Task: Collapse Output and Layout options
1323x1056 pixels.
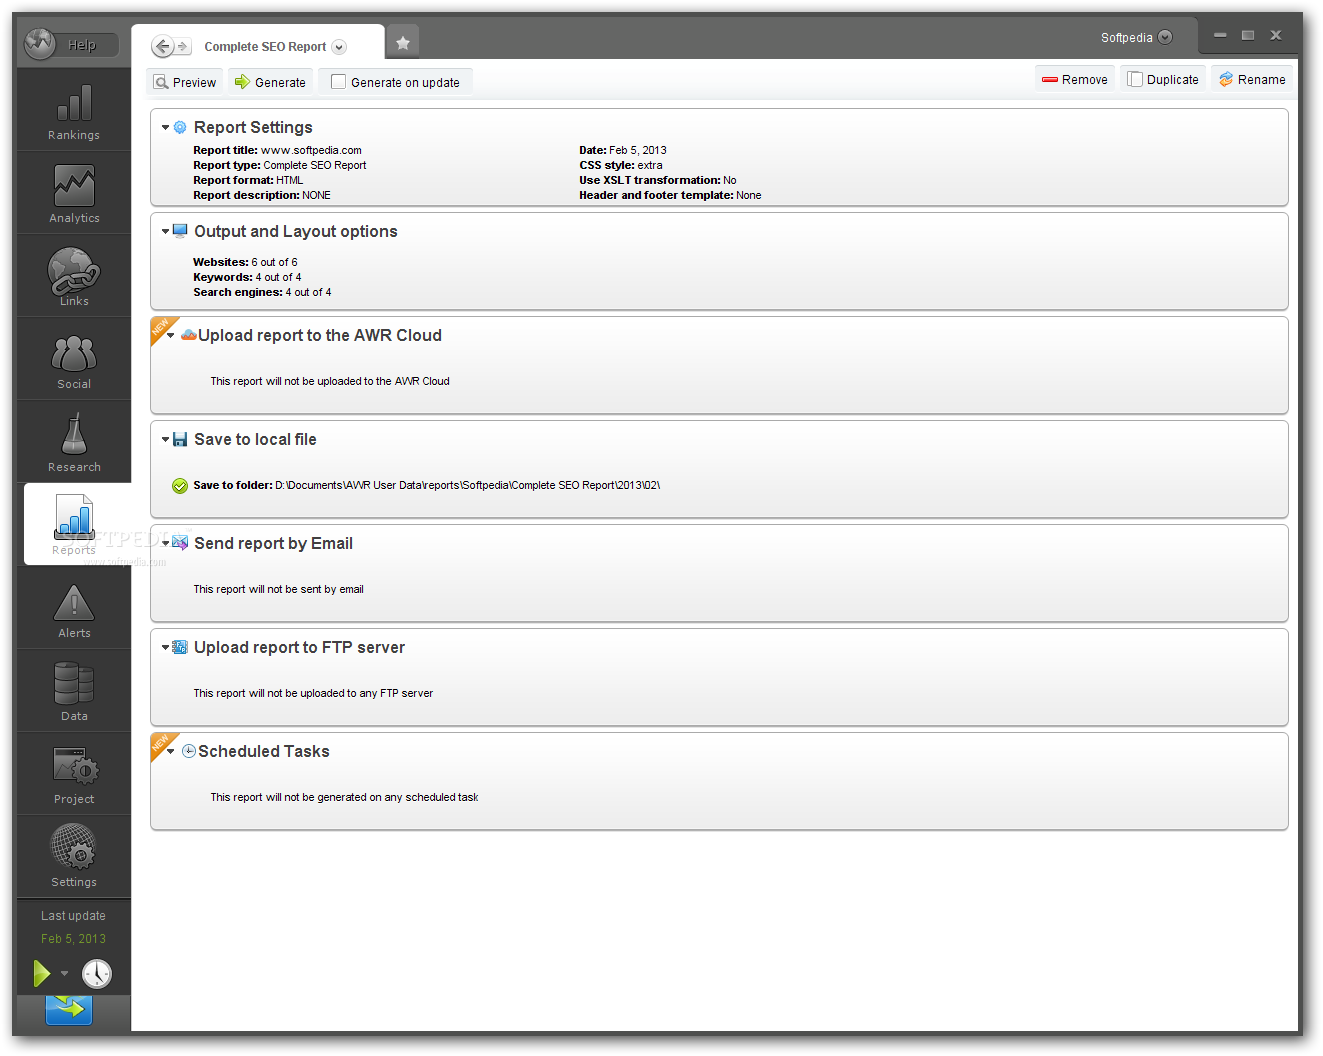Action: (x=166, y=232)
